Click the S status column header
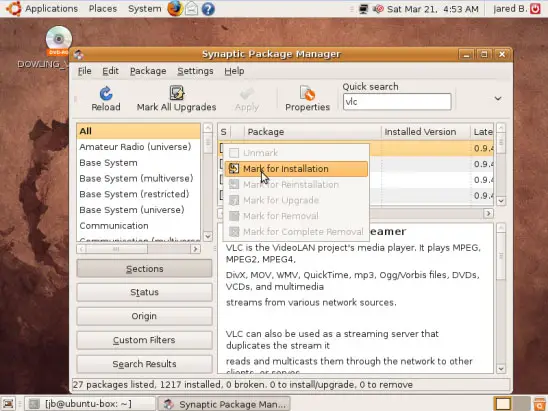Image resolution: width=548 pixels, height=411 pixels. click(224, 132)
